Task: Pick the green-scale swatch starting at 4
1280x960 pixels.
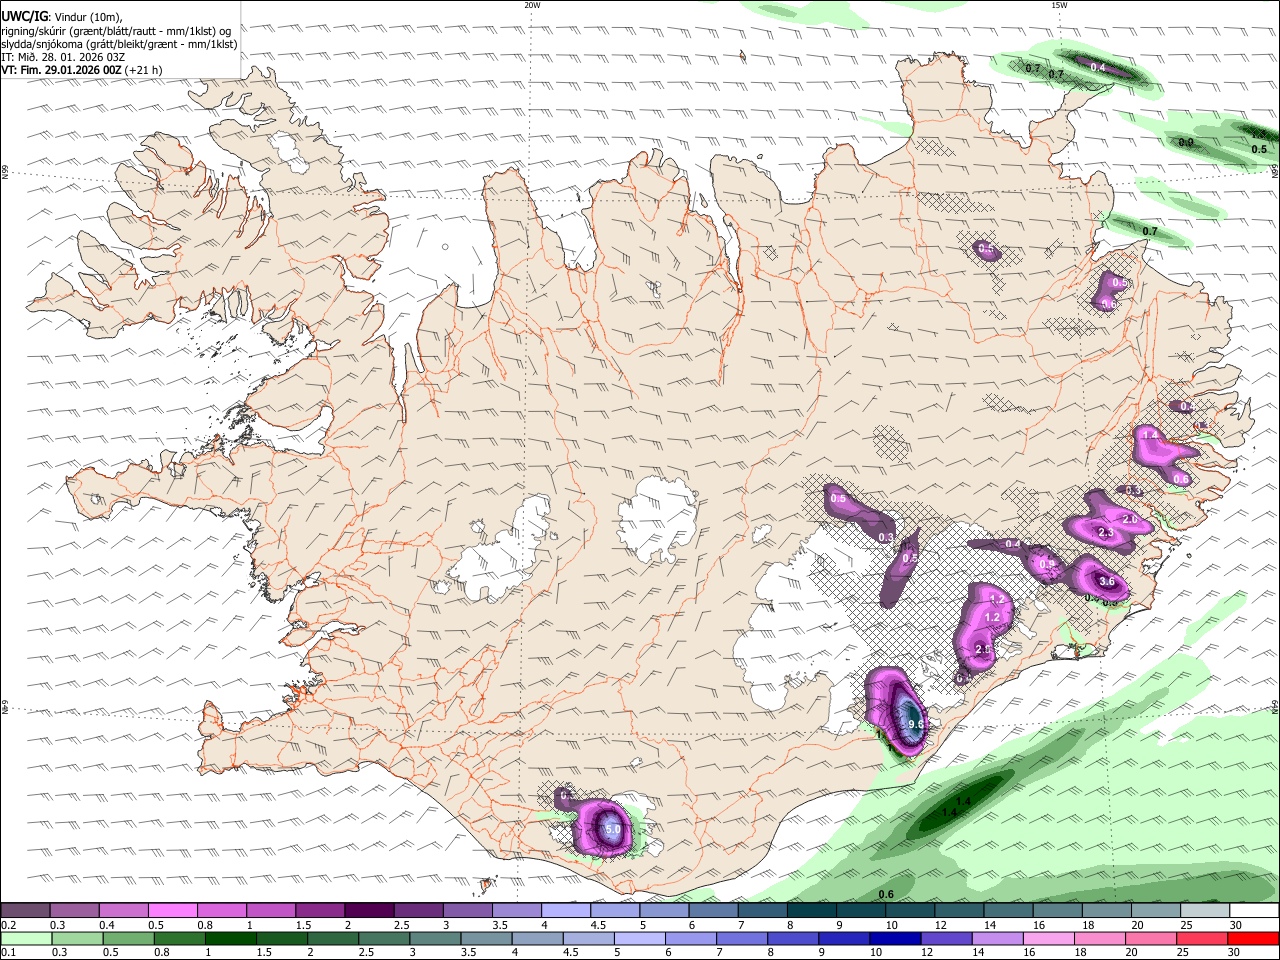Action: tap(537, 939)
